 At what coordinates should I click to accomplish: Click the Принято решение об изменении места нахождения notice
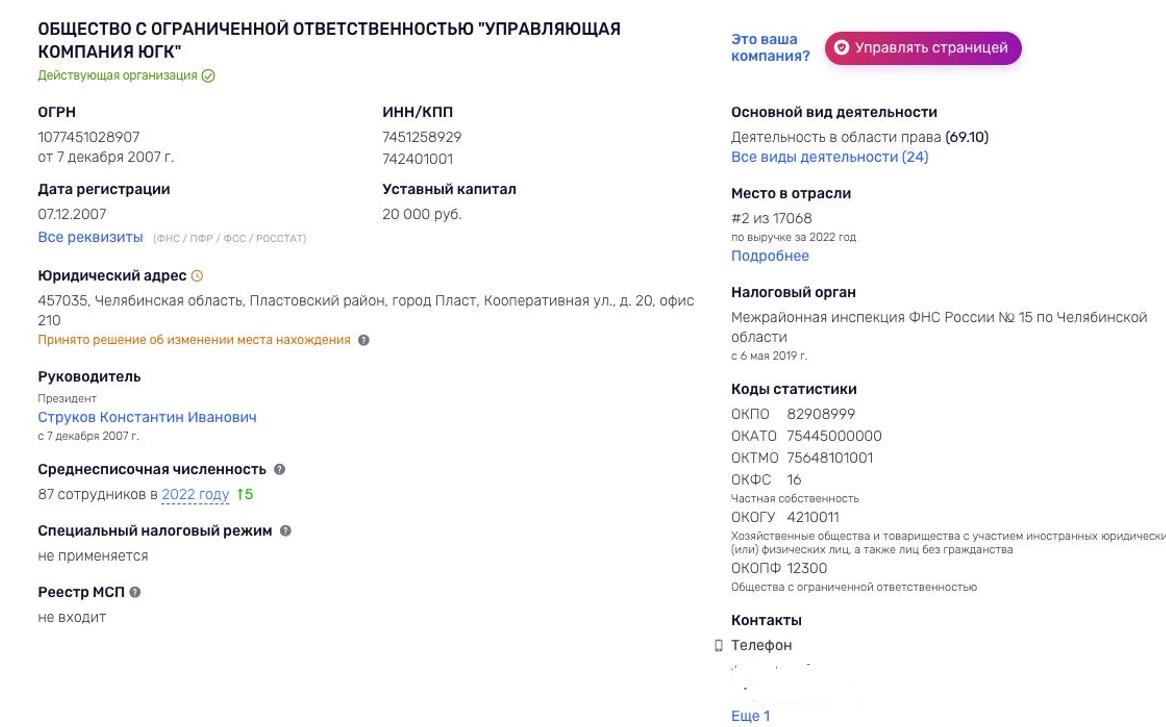(194, 340)
